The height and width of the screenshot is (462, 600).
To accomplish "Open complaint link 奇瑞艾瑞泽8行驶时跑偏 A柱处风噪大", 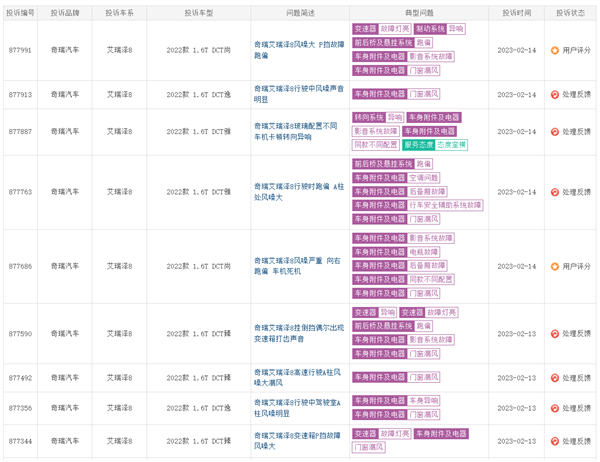I will point(299,192).
